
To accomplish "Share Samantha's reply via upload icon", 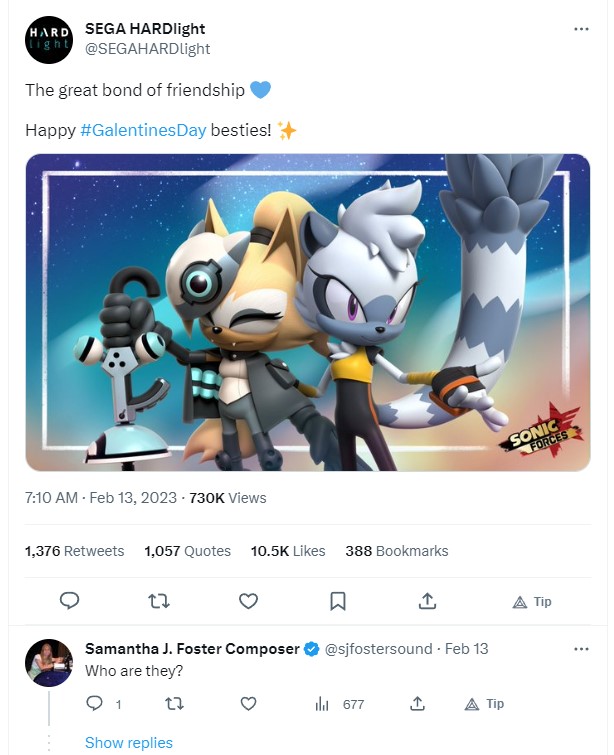I will click(x=417, y=703).
